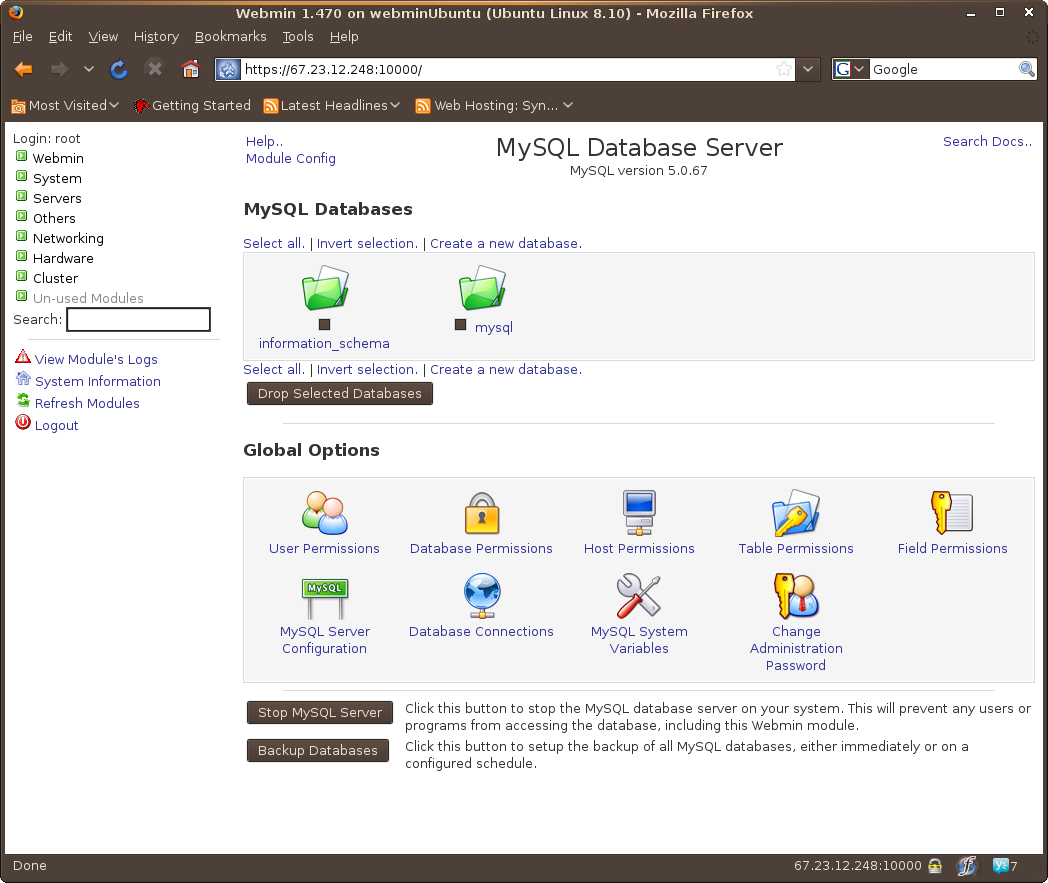Open the Module Config link
Image resolution: width=1048 pixels, height=883 pixels.
pyautogui.click(x=291, y=158)
